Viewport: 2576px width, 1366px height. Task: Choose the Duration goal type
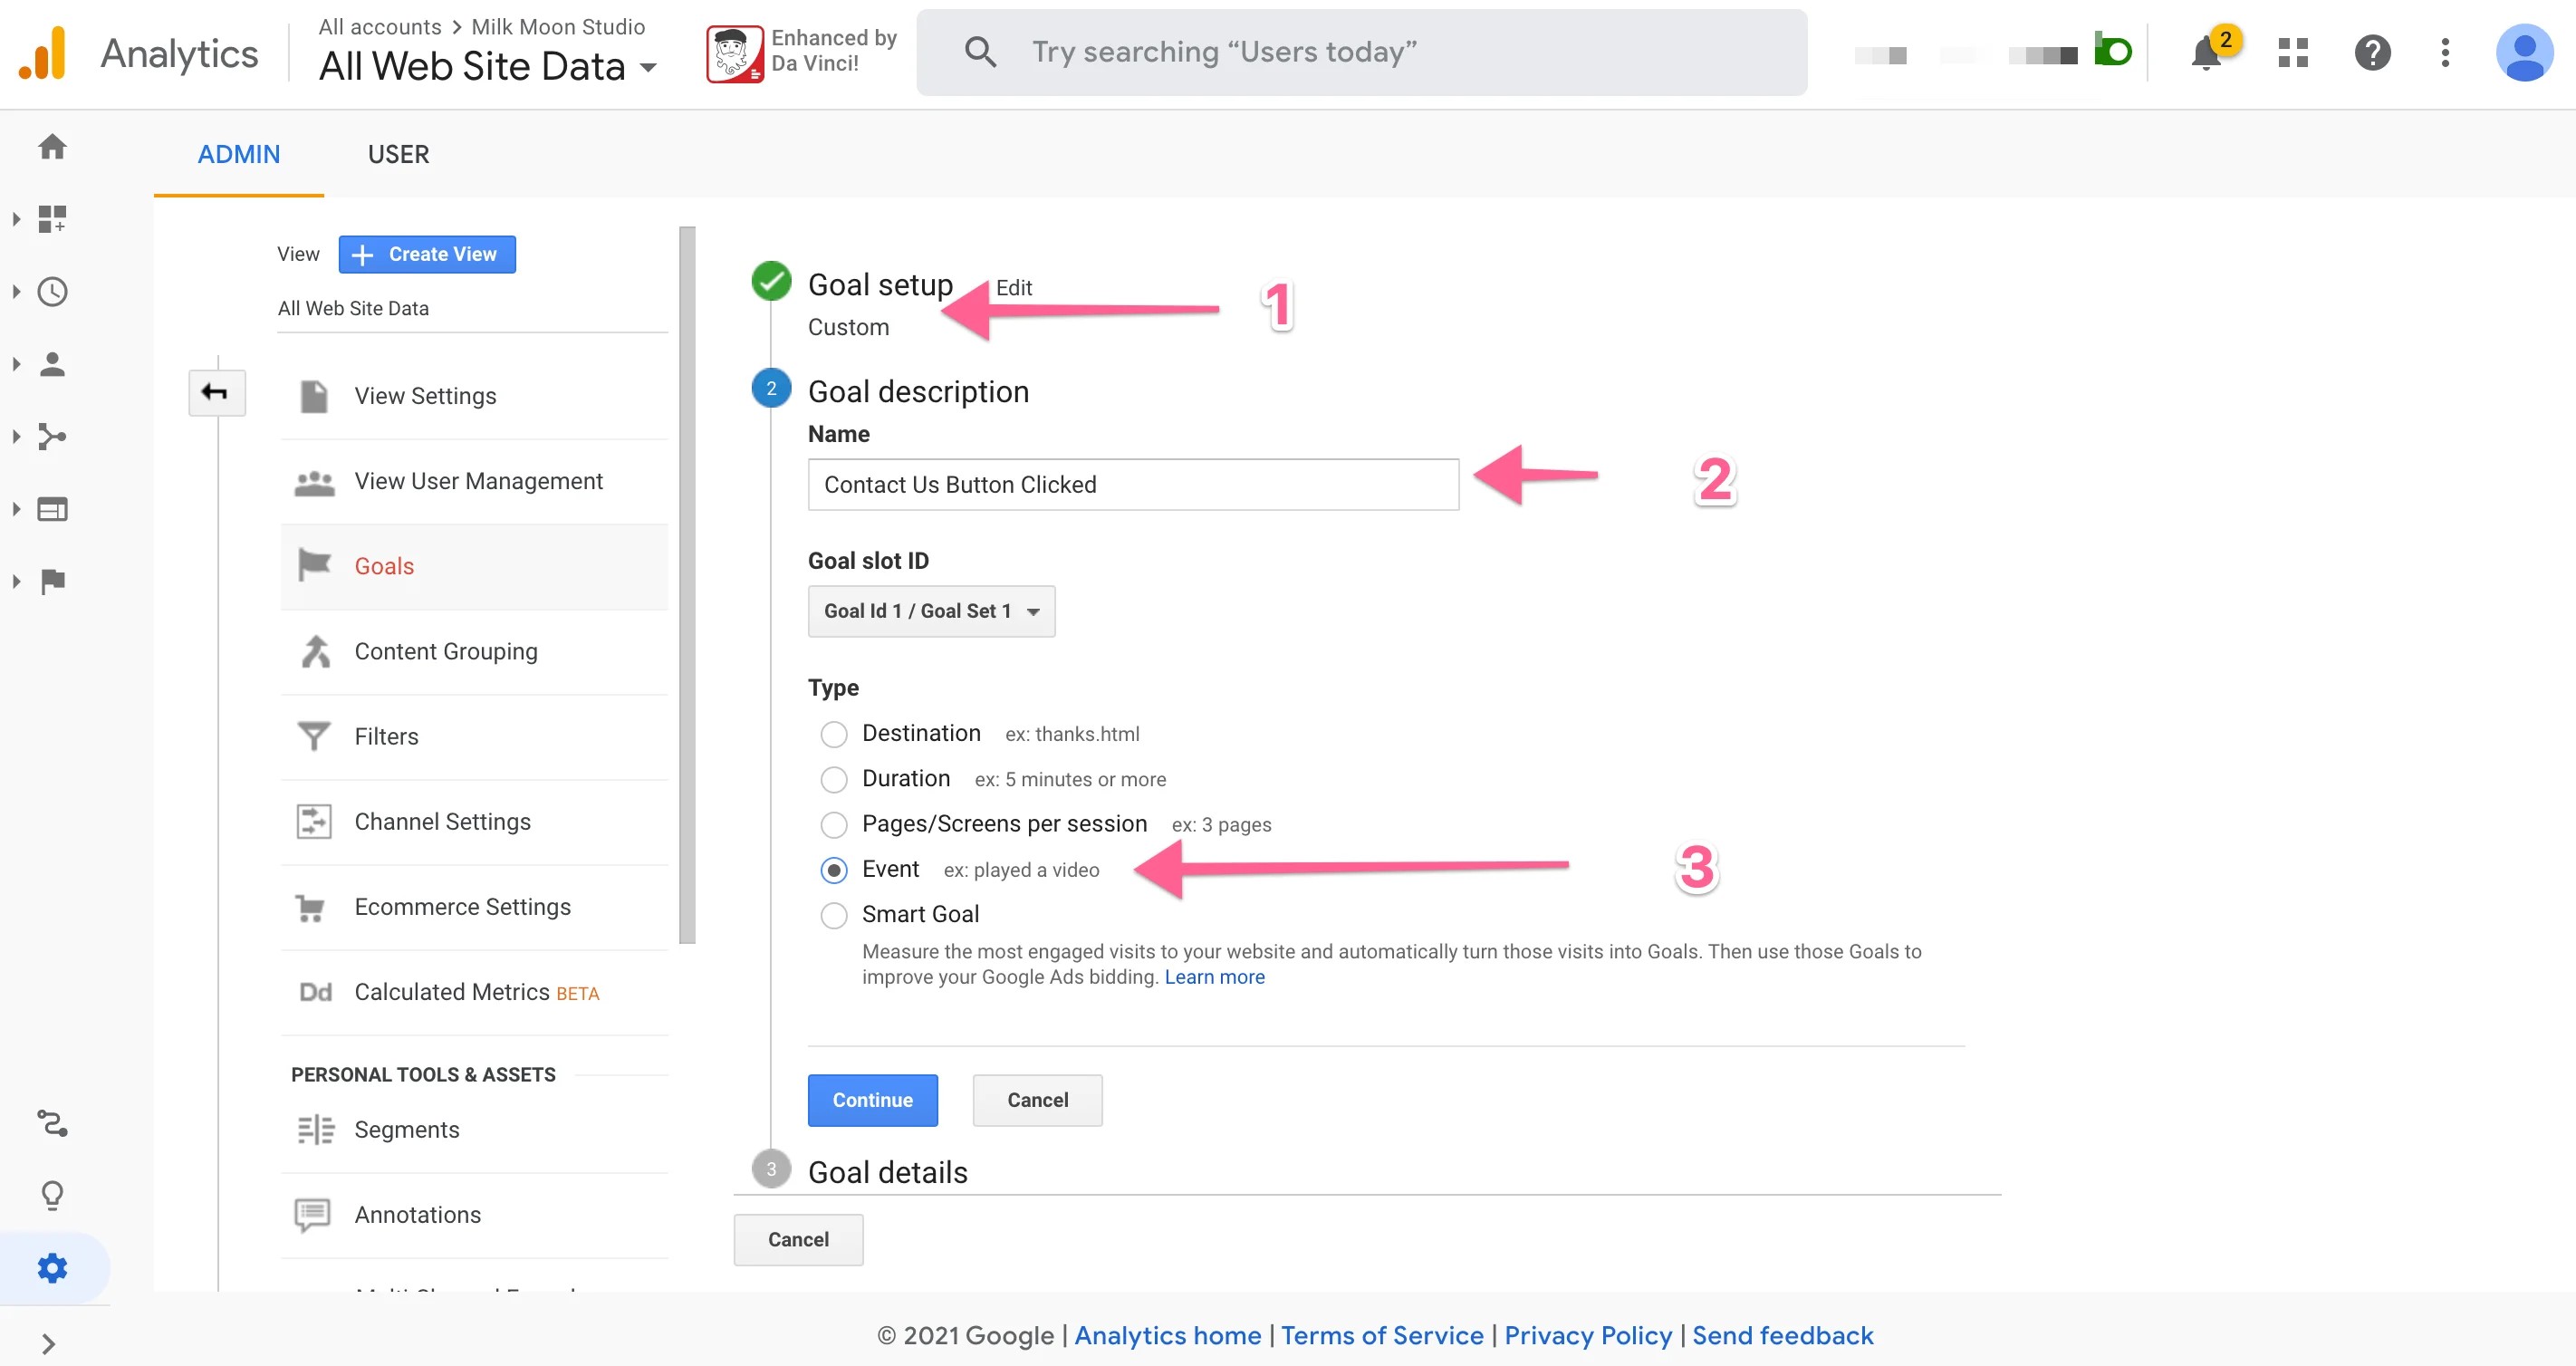coord(833,779)
